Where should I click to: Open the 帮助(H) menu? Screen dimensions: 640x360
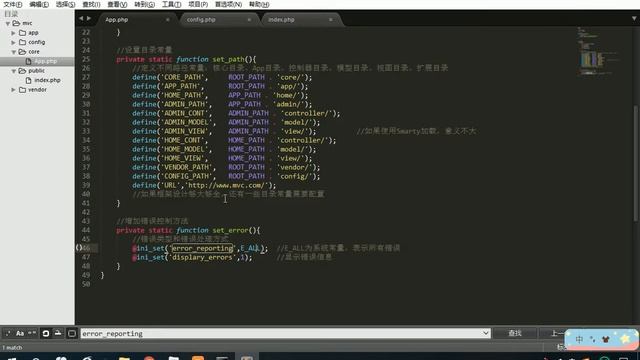[259, 4]
